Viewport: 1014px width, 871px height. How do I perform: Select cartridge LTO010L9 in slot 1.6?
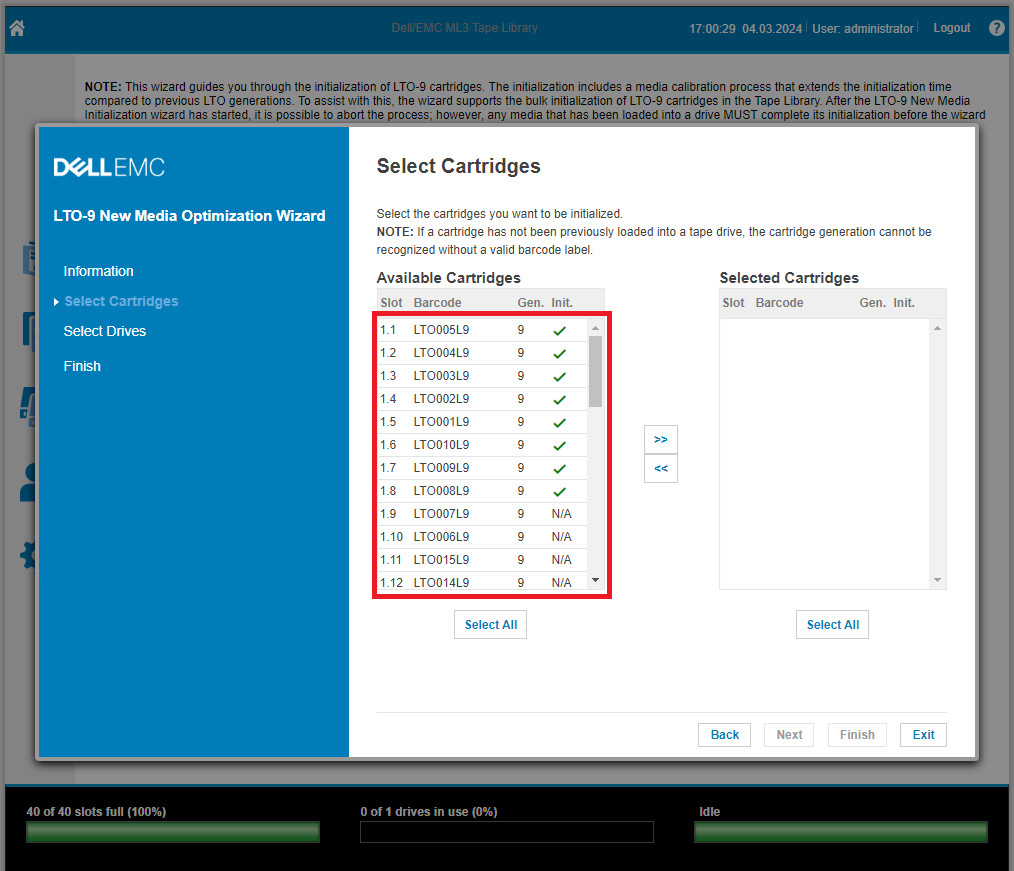tap(482, 445)
